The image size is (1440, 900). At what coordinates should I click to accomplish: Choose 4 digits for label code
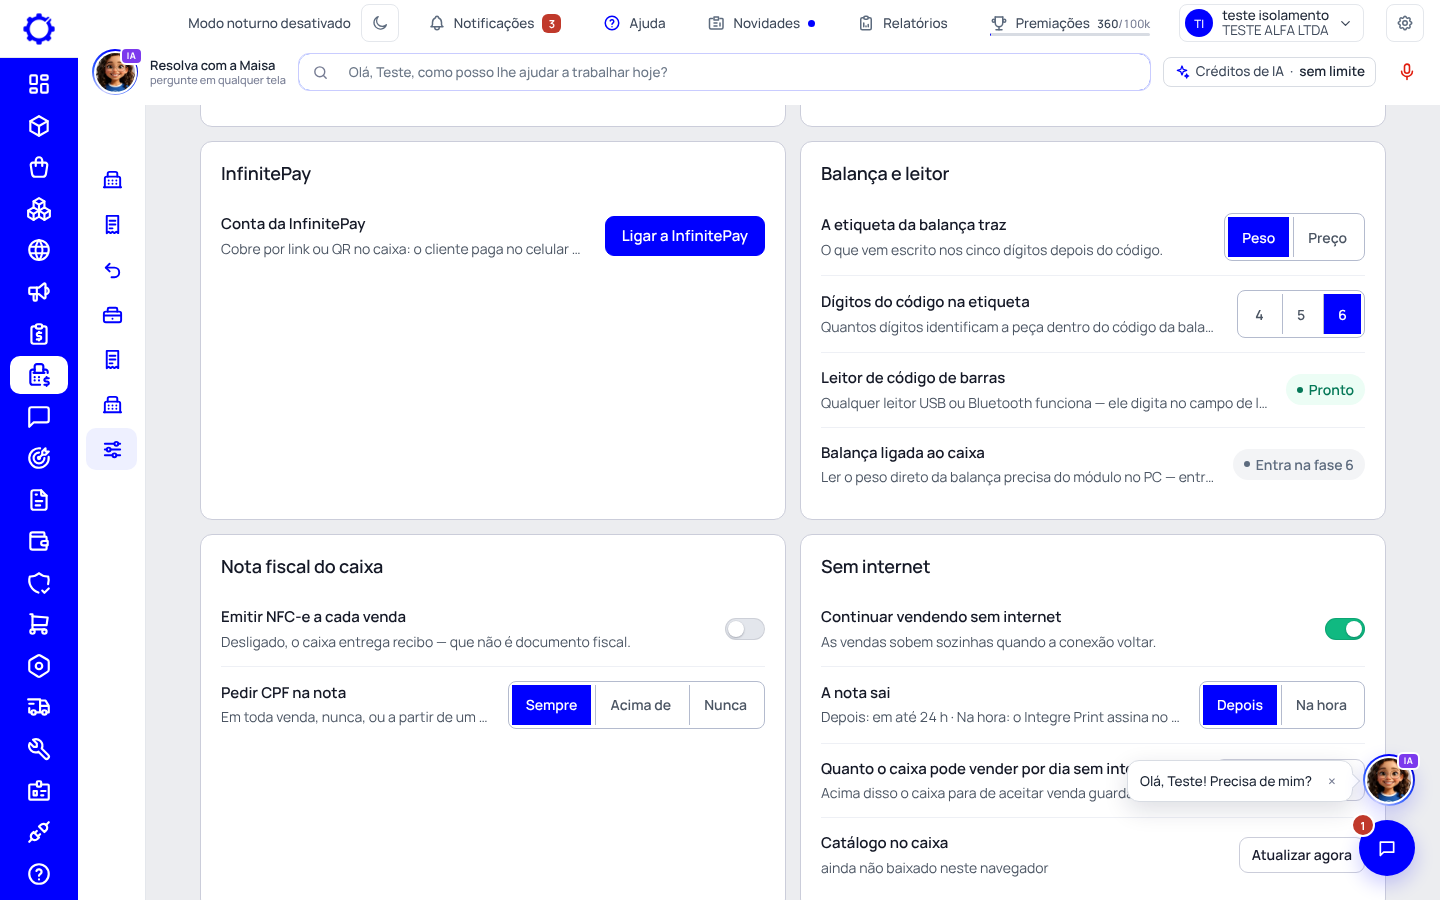[1259, 315]
